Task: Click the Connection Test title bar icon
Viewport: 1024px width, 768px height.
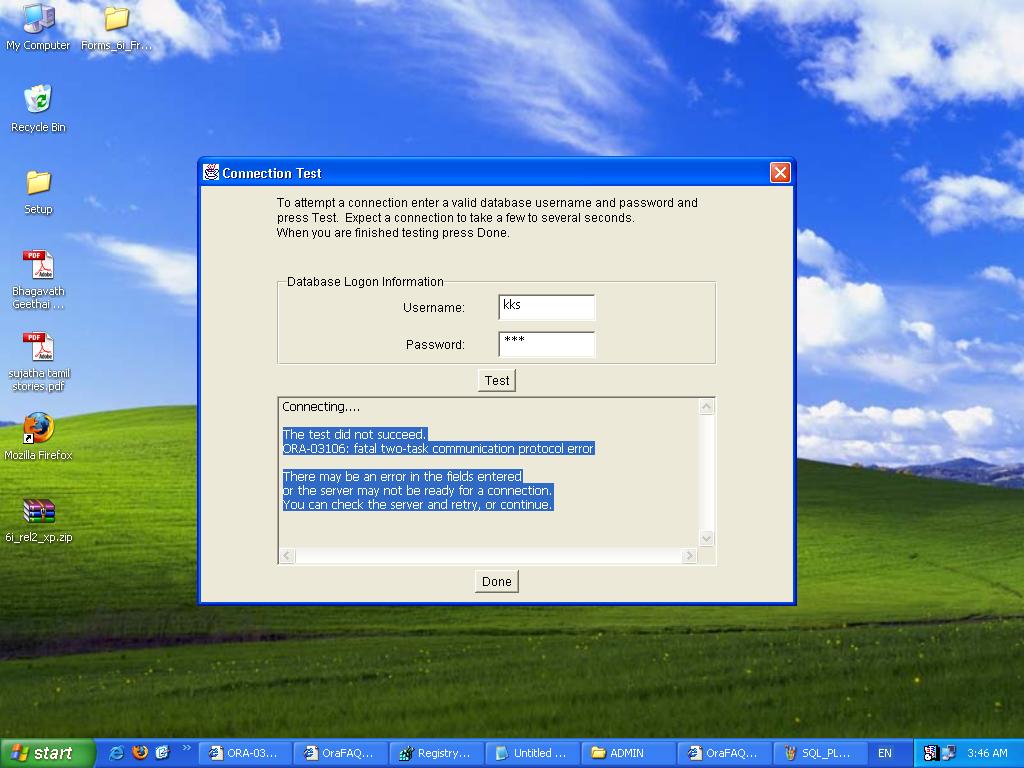Action: pyautogui.click(x=210, y=172)
